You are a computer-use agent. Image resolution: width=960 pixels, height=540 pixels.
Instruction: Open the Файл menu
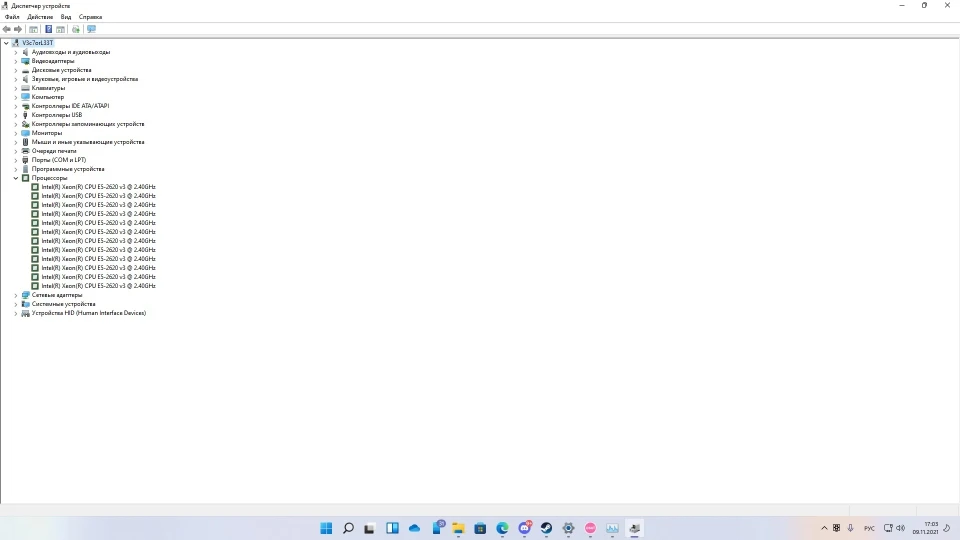12,17
